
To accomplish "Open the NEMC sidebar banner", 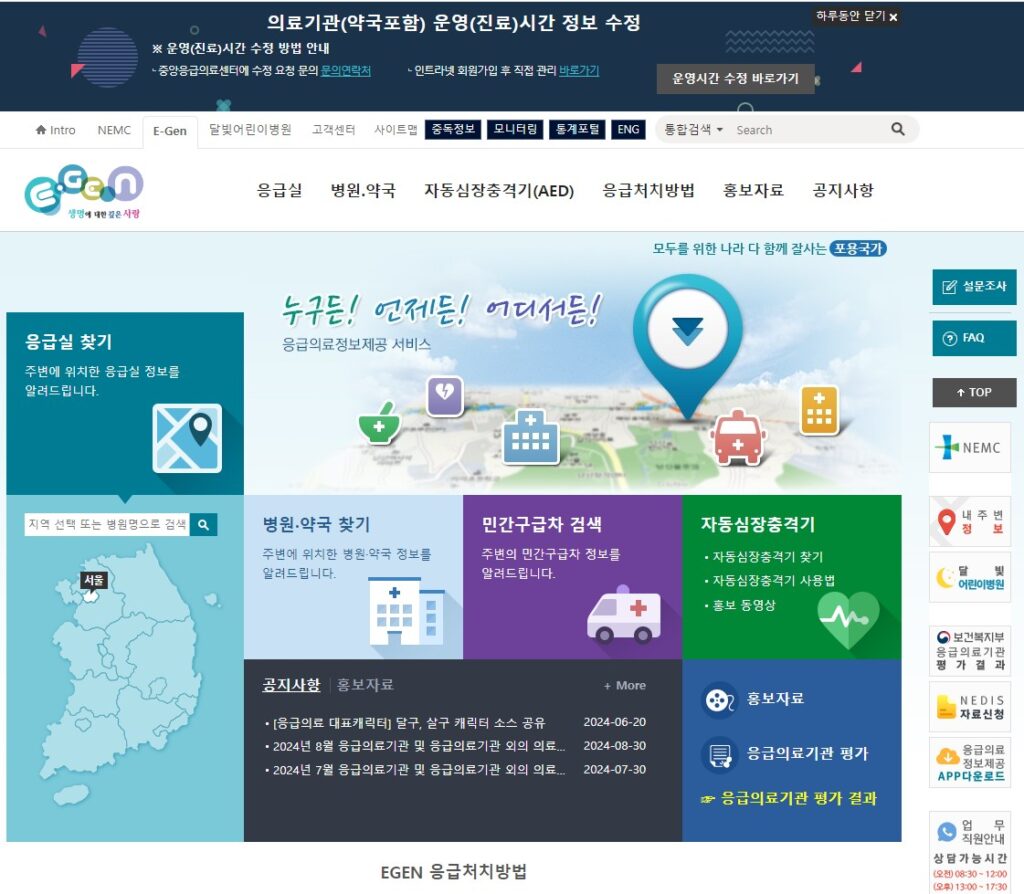I will (x=970, y=447).
